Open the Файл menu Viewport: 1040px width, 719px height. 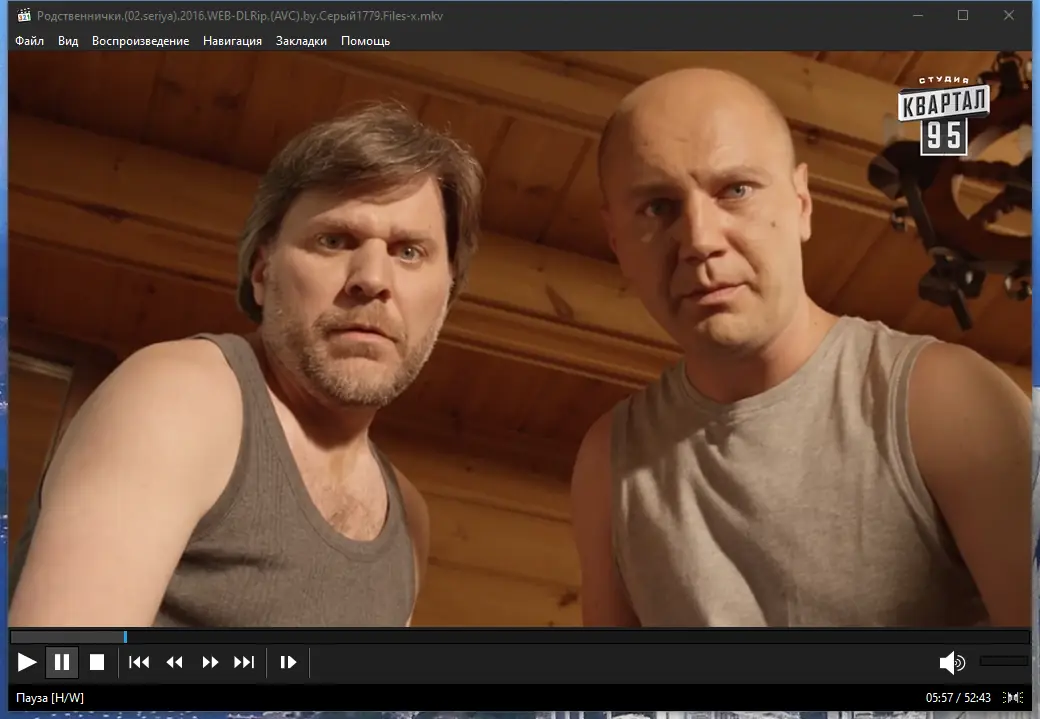pos(29,41)
